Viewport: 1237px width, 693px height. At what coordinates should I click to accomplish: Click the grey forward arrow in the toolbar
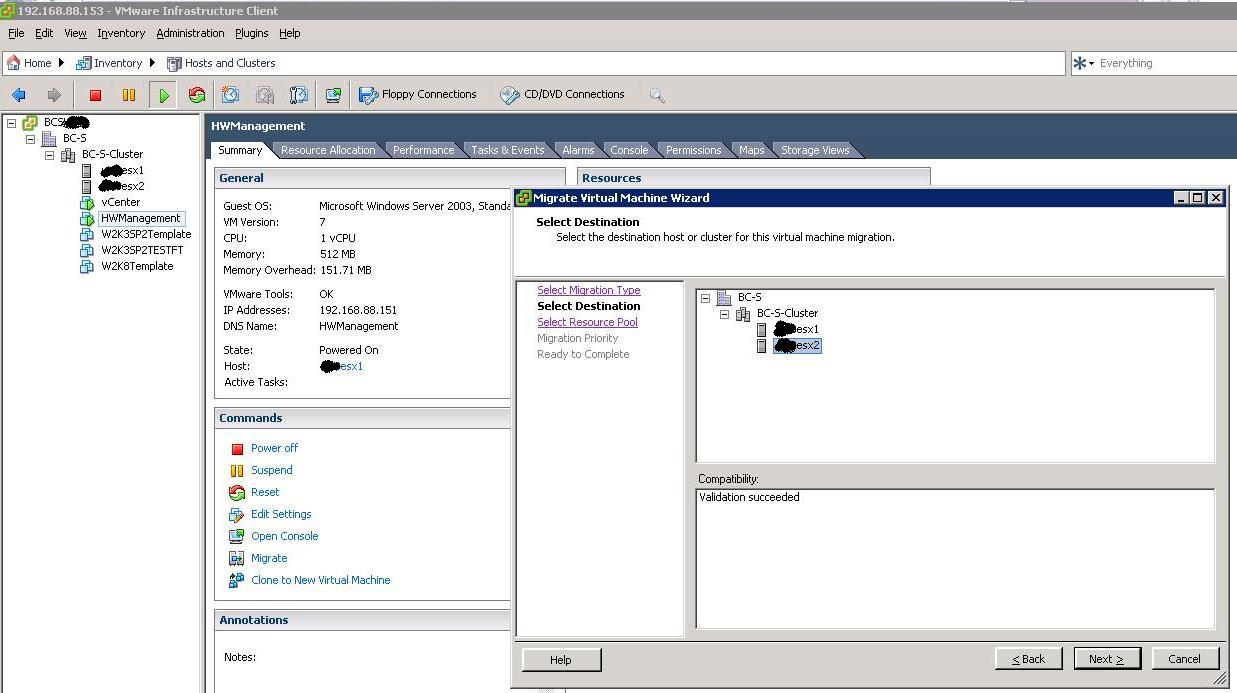coord(54,95)
